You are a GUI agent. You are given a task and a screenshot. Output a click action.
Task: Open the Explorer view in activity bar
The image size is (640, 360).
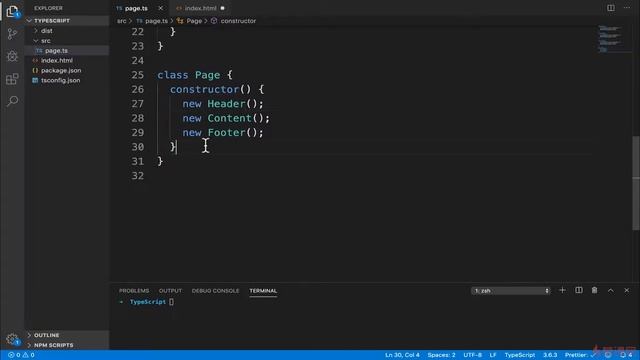click(x=12, y=11)
